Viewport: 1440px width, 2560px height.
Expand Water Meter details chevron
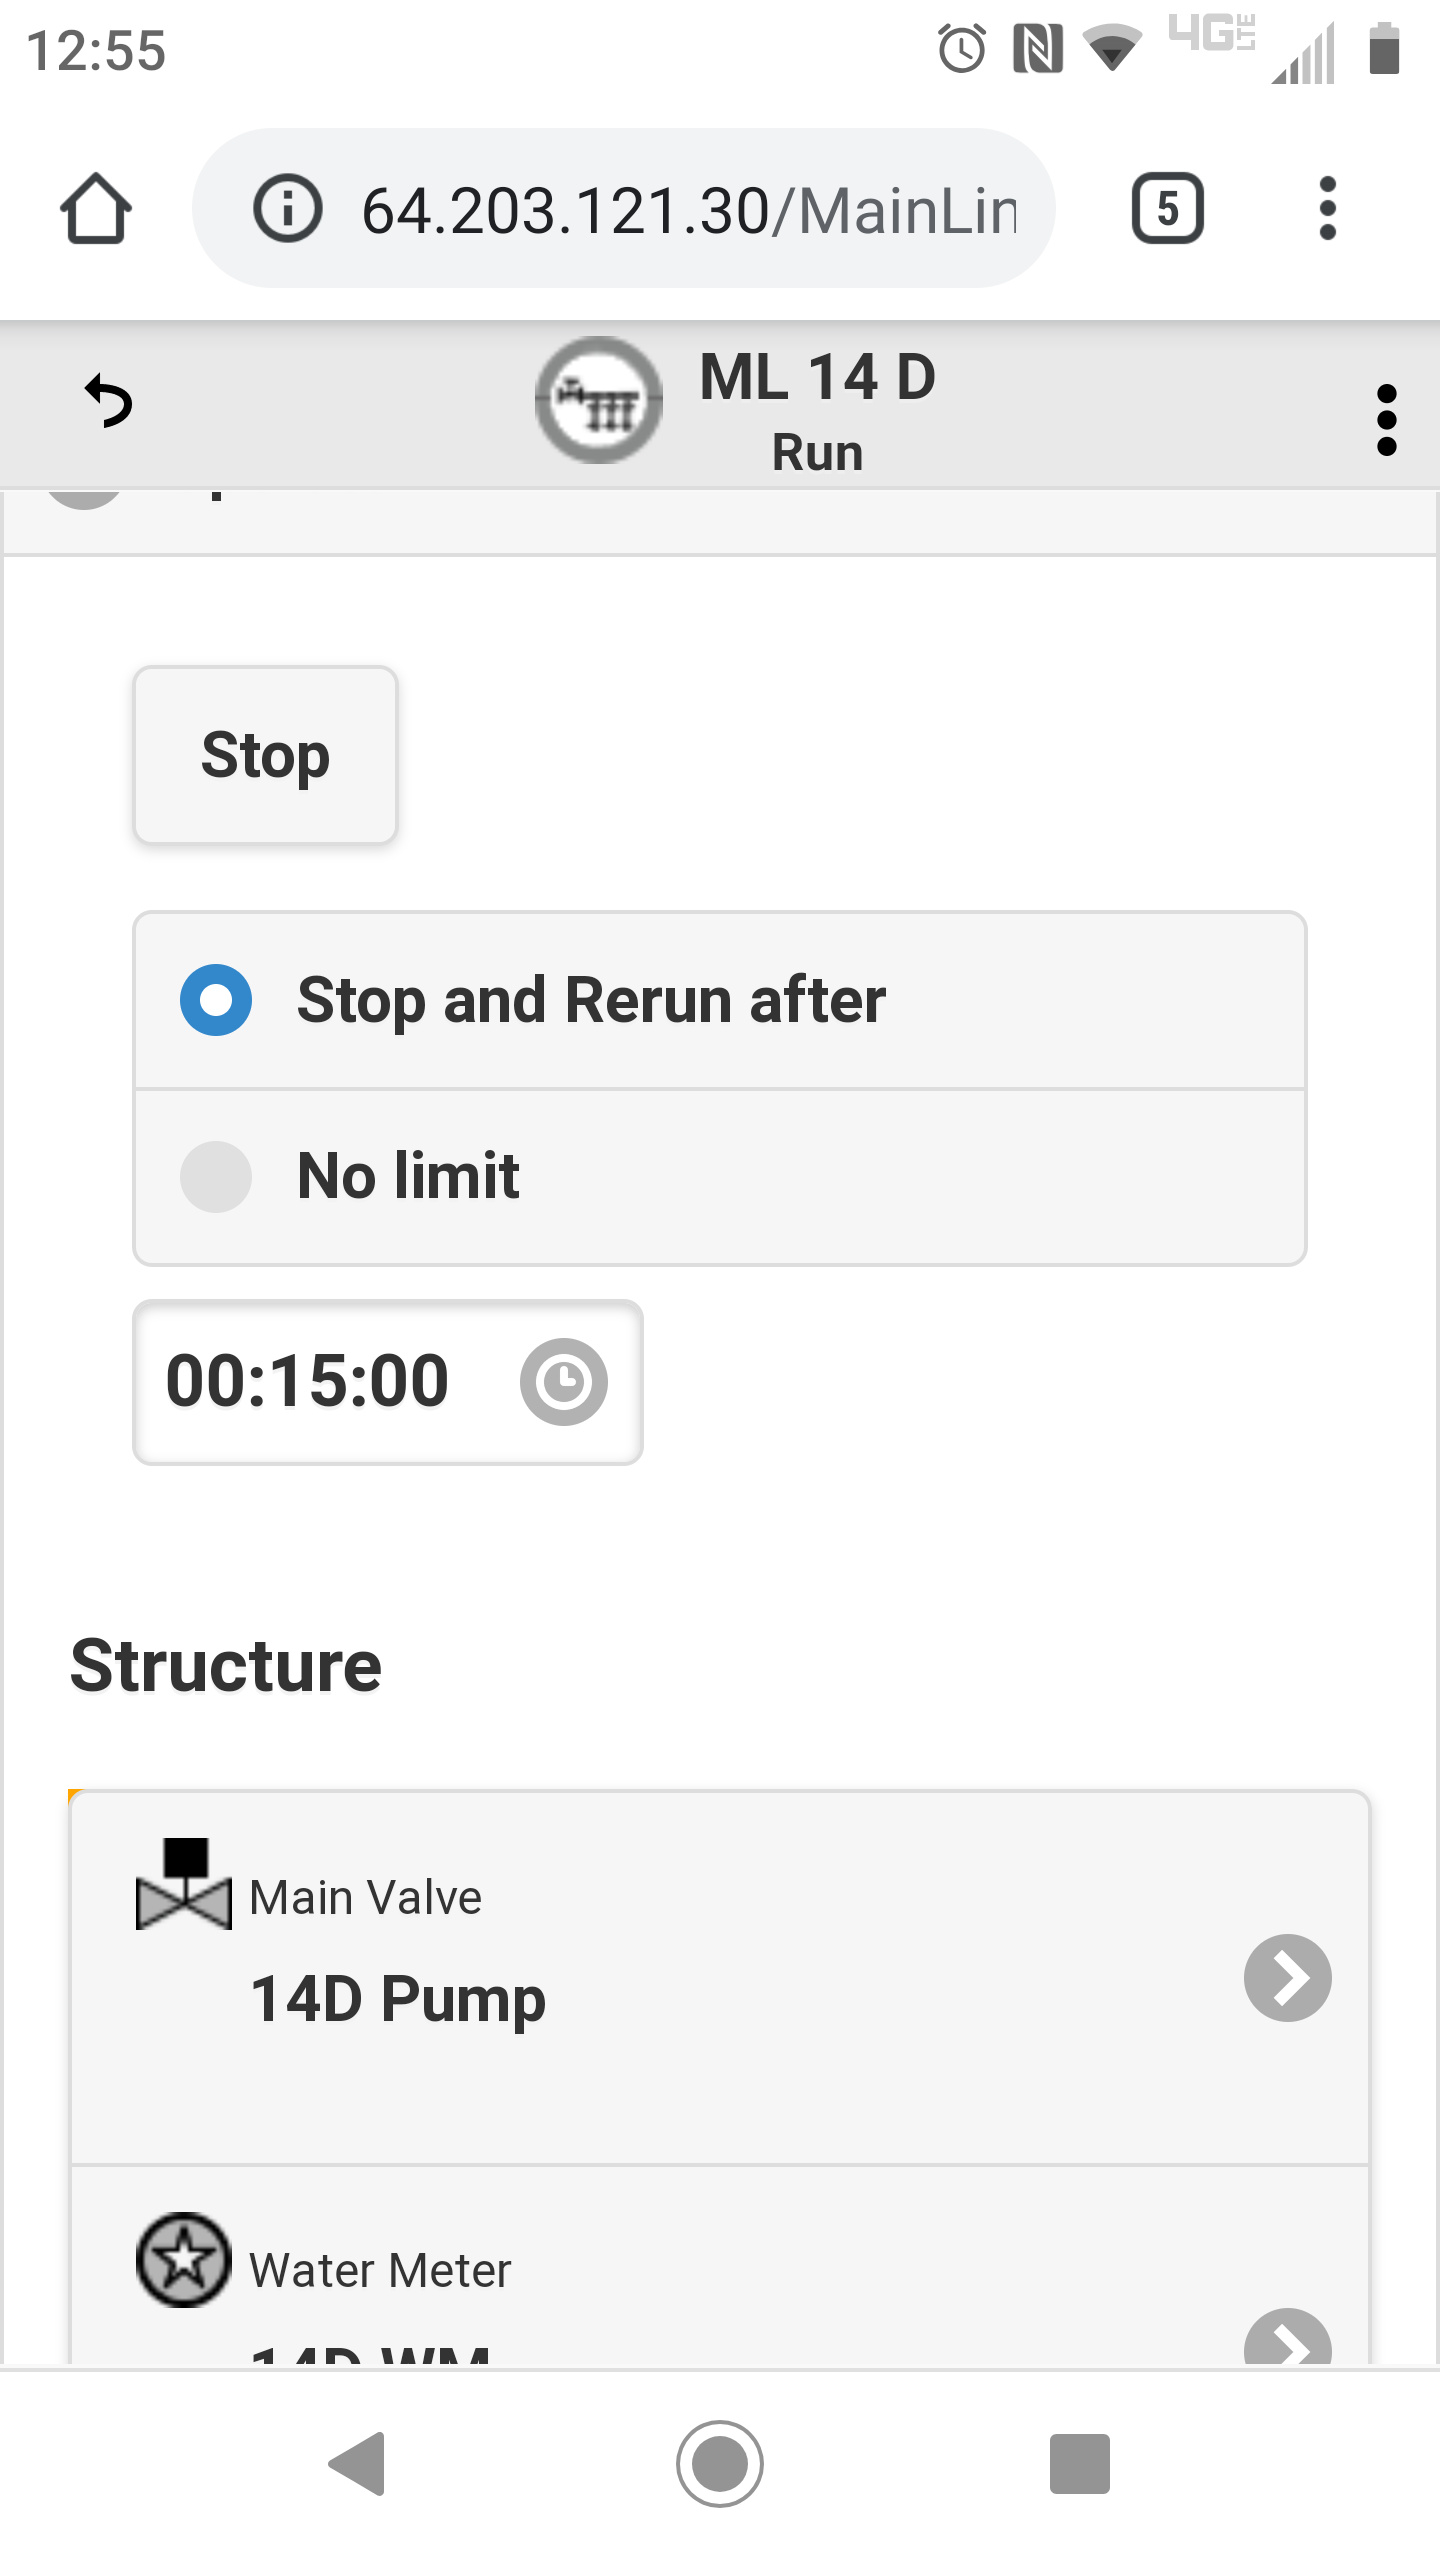coord(1288,2338)
